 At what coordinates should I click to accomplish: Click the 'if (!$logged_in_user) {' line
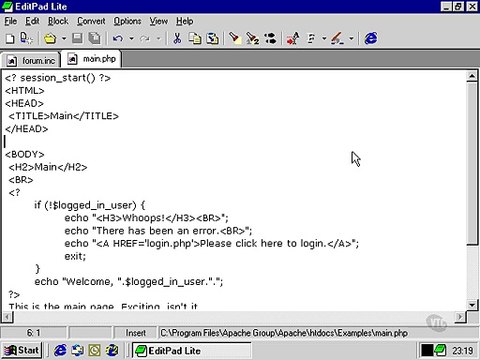(x=89, y=205)
